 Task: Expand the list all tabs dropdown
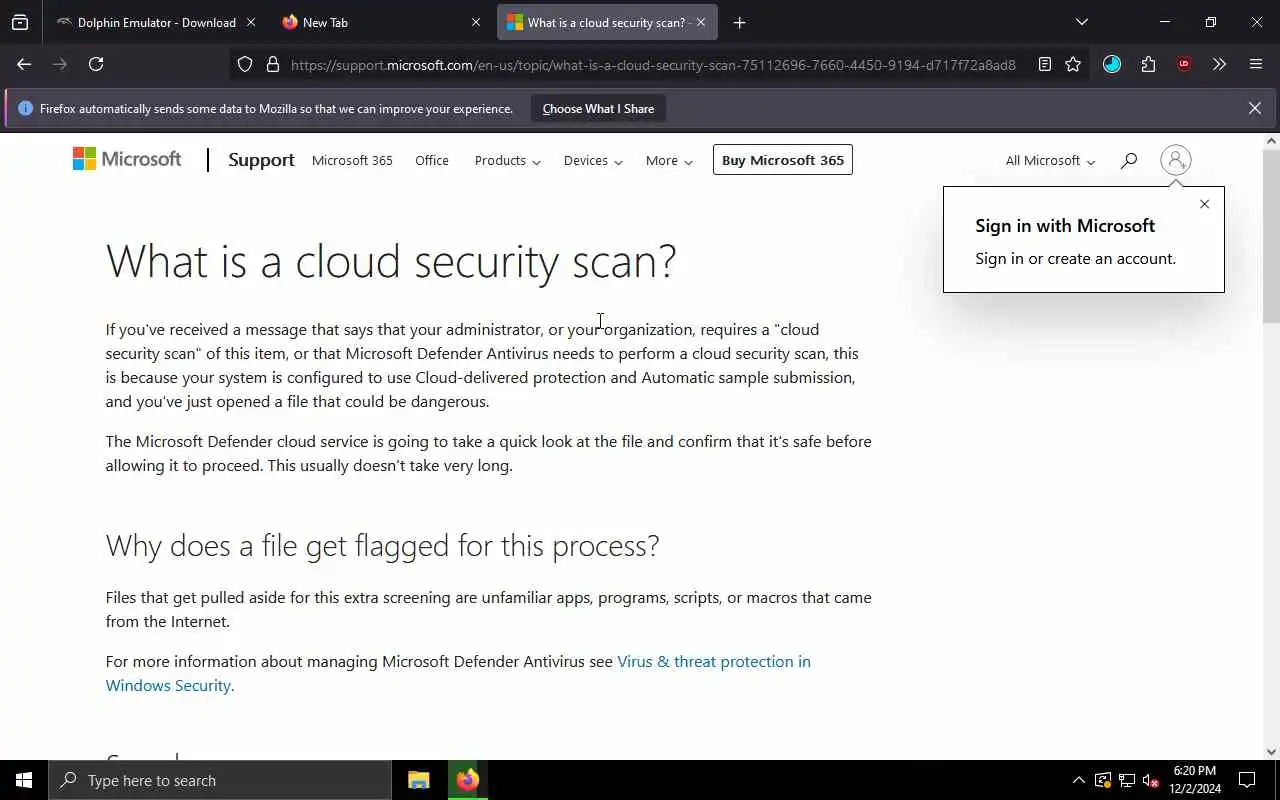point(1081,22)
